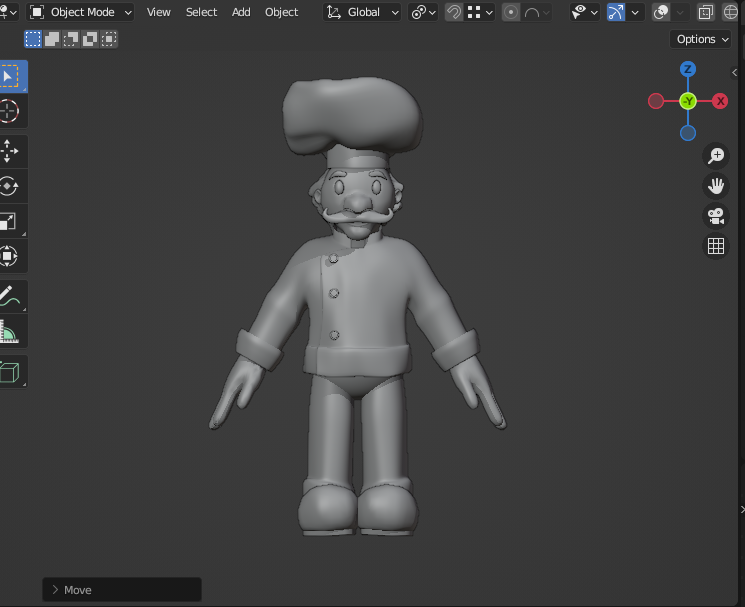
Task: Activate the 3D Cursor tool
Action: tap(12, 111)
